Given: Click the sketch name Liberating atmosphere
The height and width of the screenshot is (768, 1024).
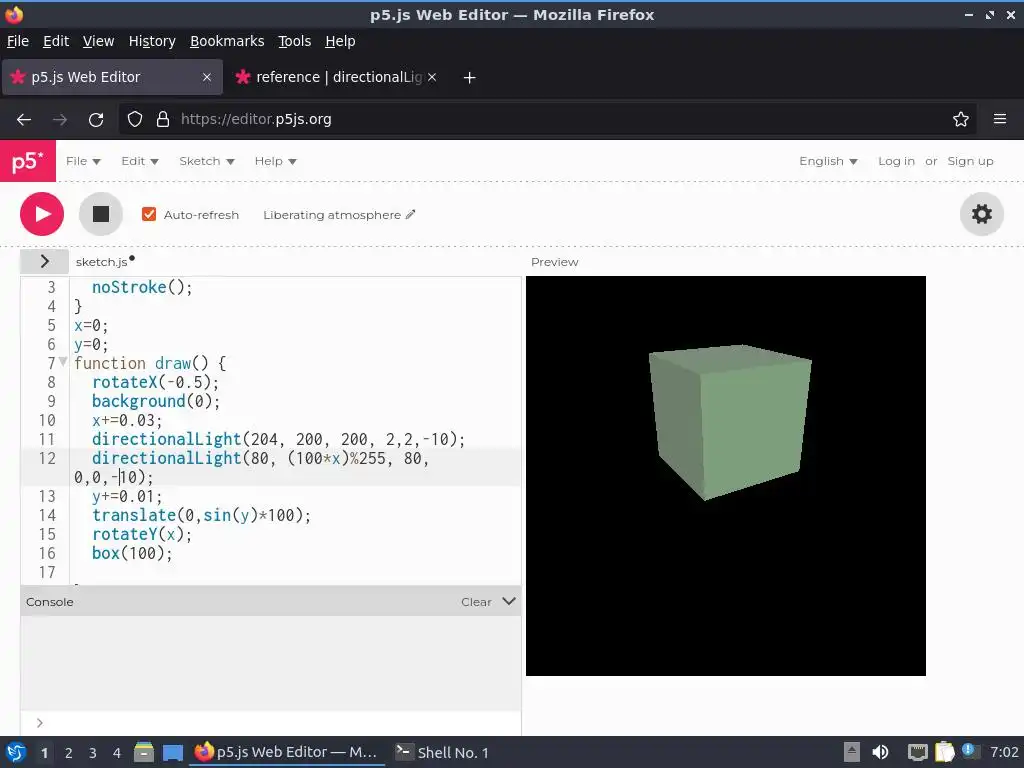Looking at the screenshot, I should click(x=332, y=215).
